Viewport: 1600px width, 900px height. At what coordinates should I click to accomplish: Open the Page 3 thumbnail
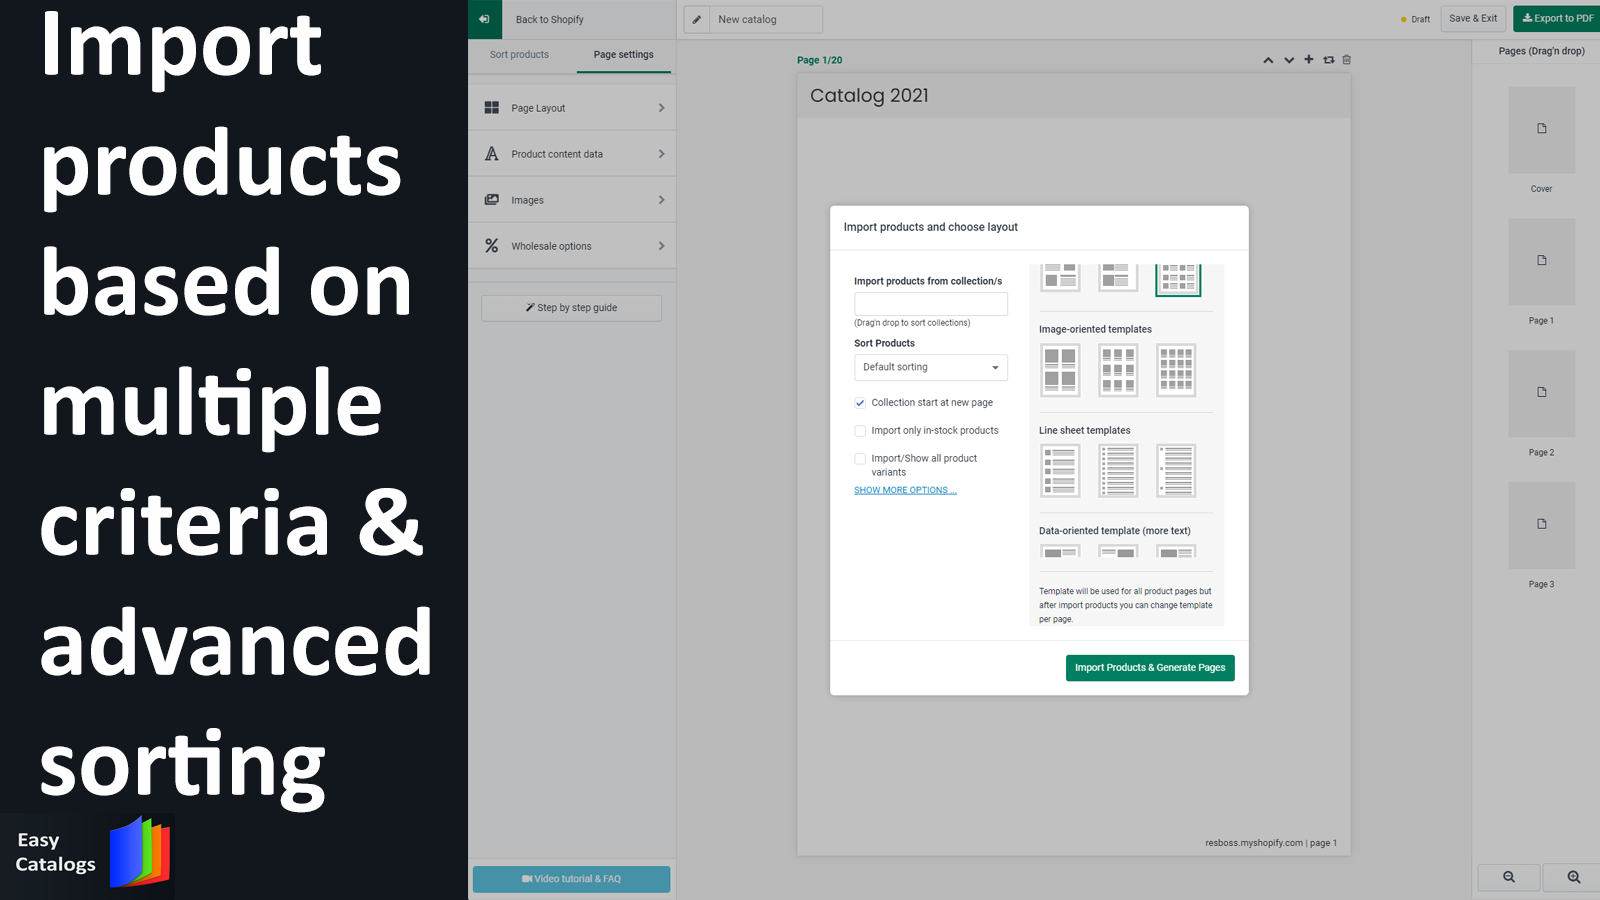tap(1542, 526)
